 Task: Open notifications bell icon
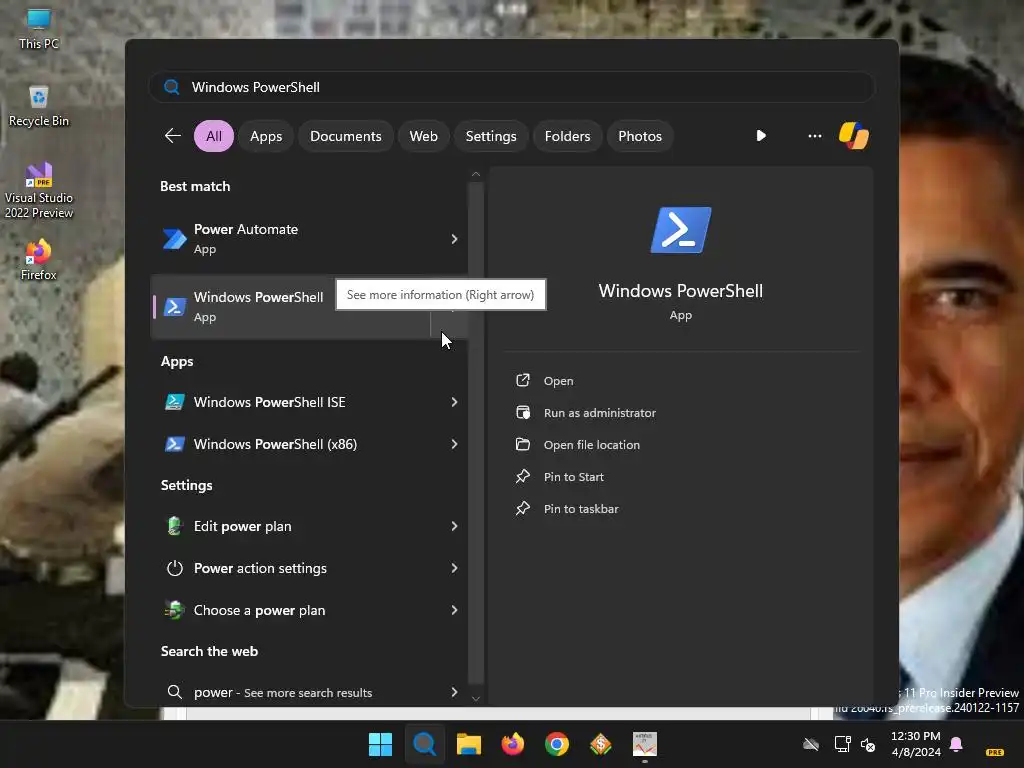point(956,744)
